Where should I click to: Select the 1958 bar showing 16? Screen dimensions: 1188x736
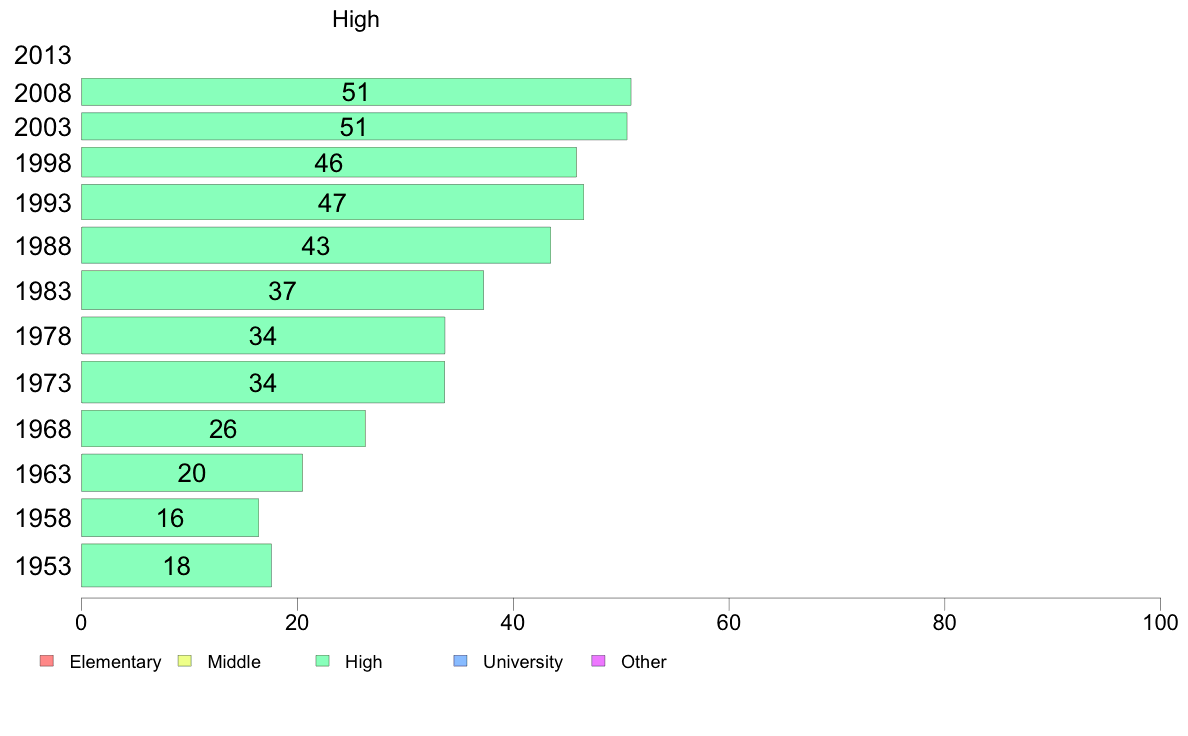(x=170, y=518)
